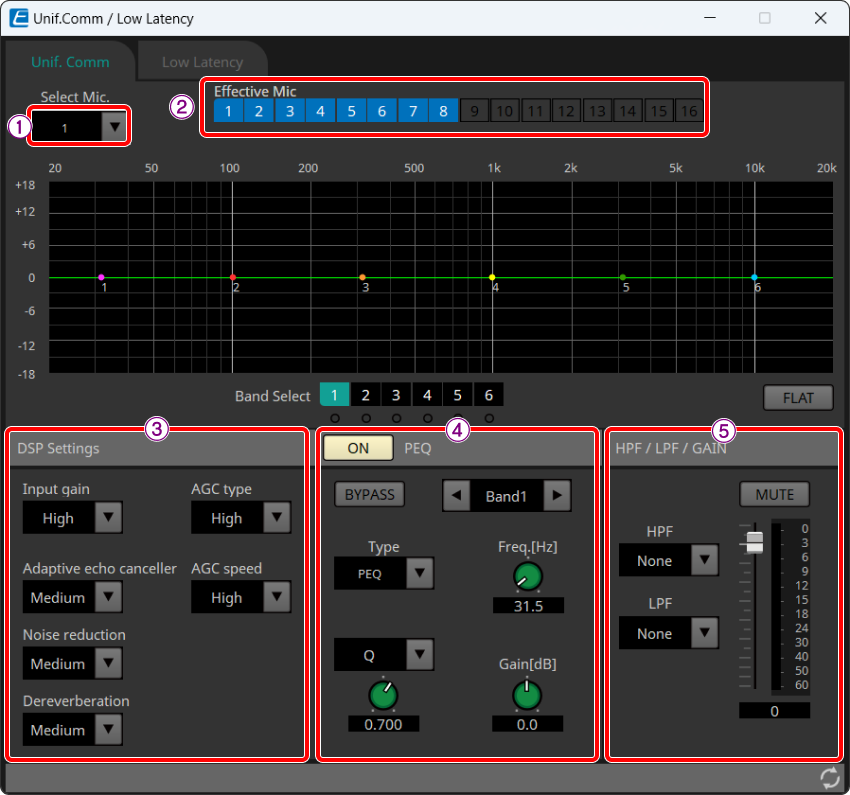This screenshot has width=850, height=795.
Task: Click the next band arrow beside Band1
Action: 556,494
